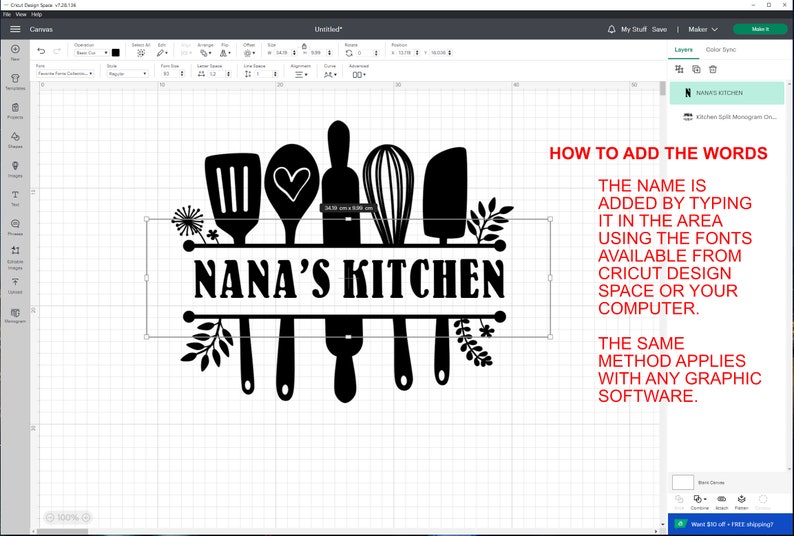The image size is (794, 536).
Task: Select the Kitchen Split Monogram layer
Action: [x=727, y=117]
